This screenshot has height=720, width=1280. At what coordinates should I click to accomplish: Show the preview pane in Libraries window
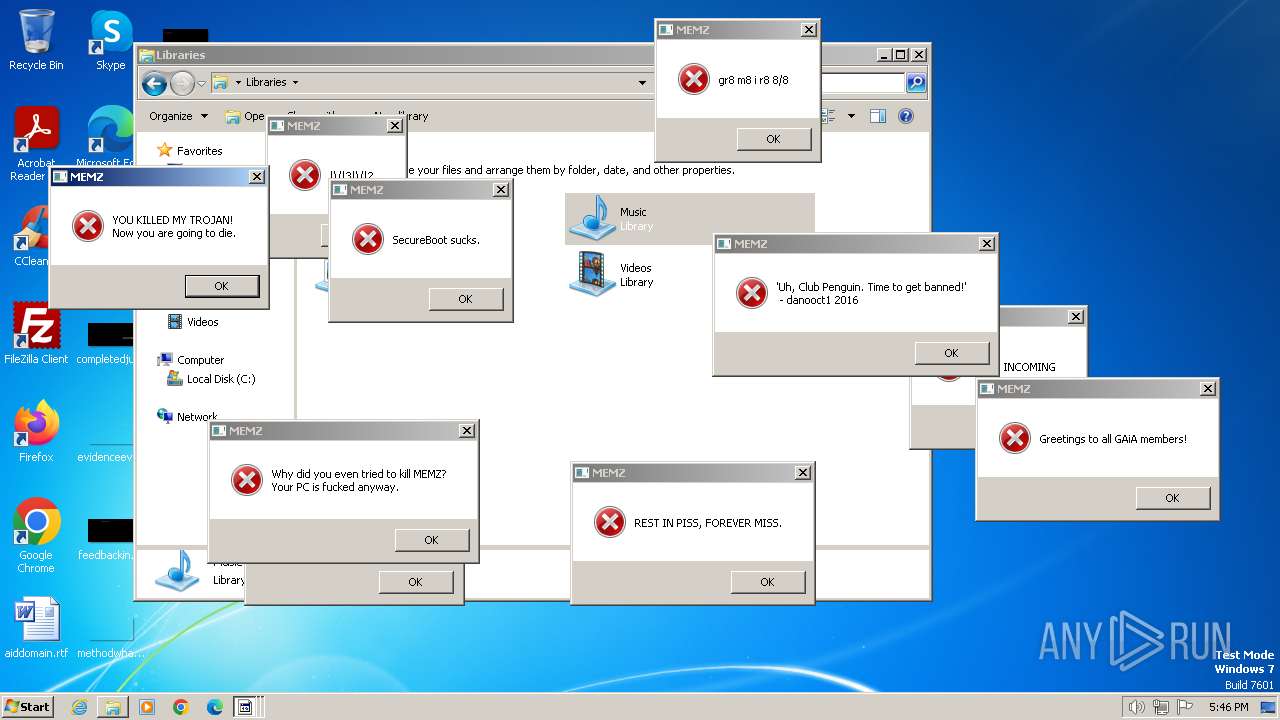(x=877, y=116)
